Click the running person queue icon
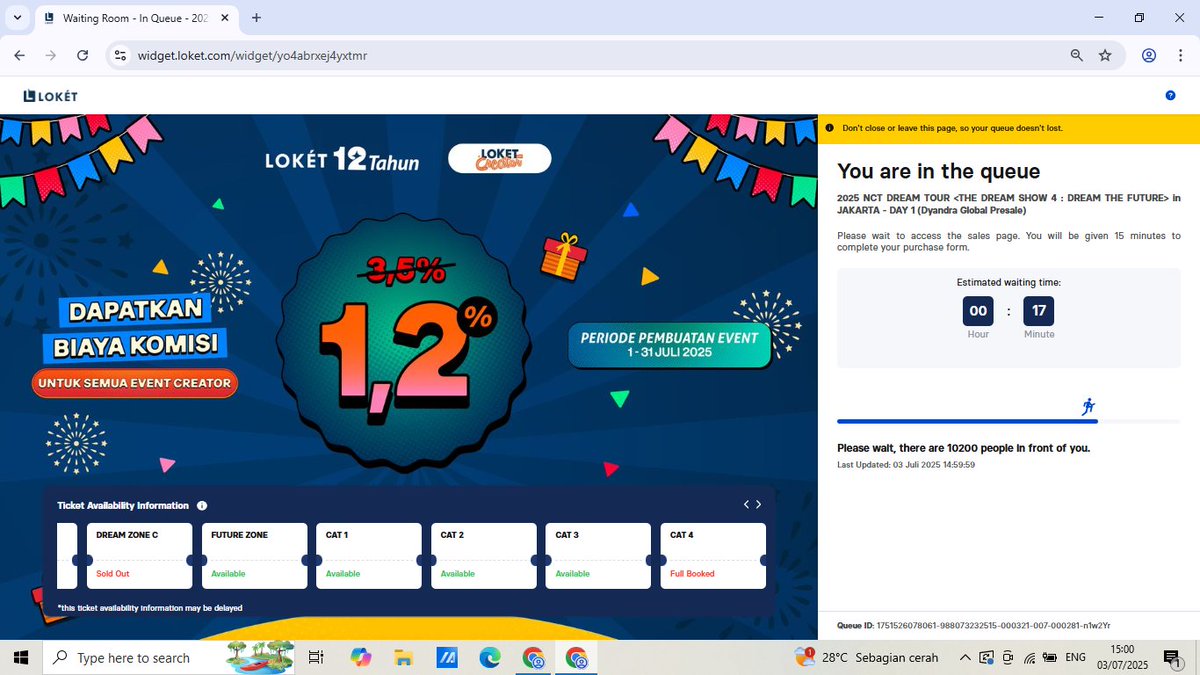1200x675 pixels. coord(1088,406)
